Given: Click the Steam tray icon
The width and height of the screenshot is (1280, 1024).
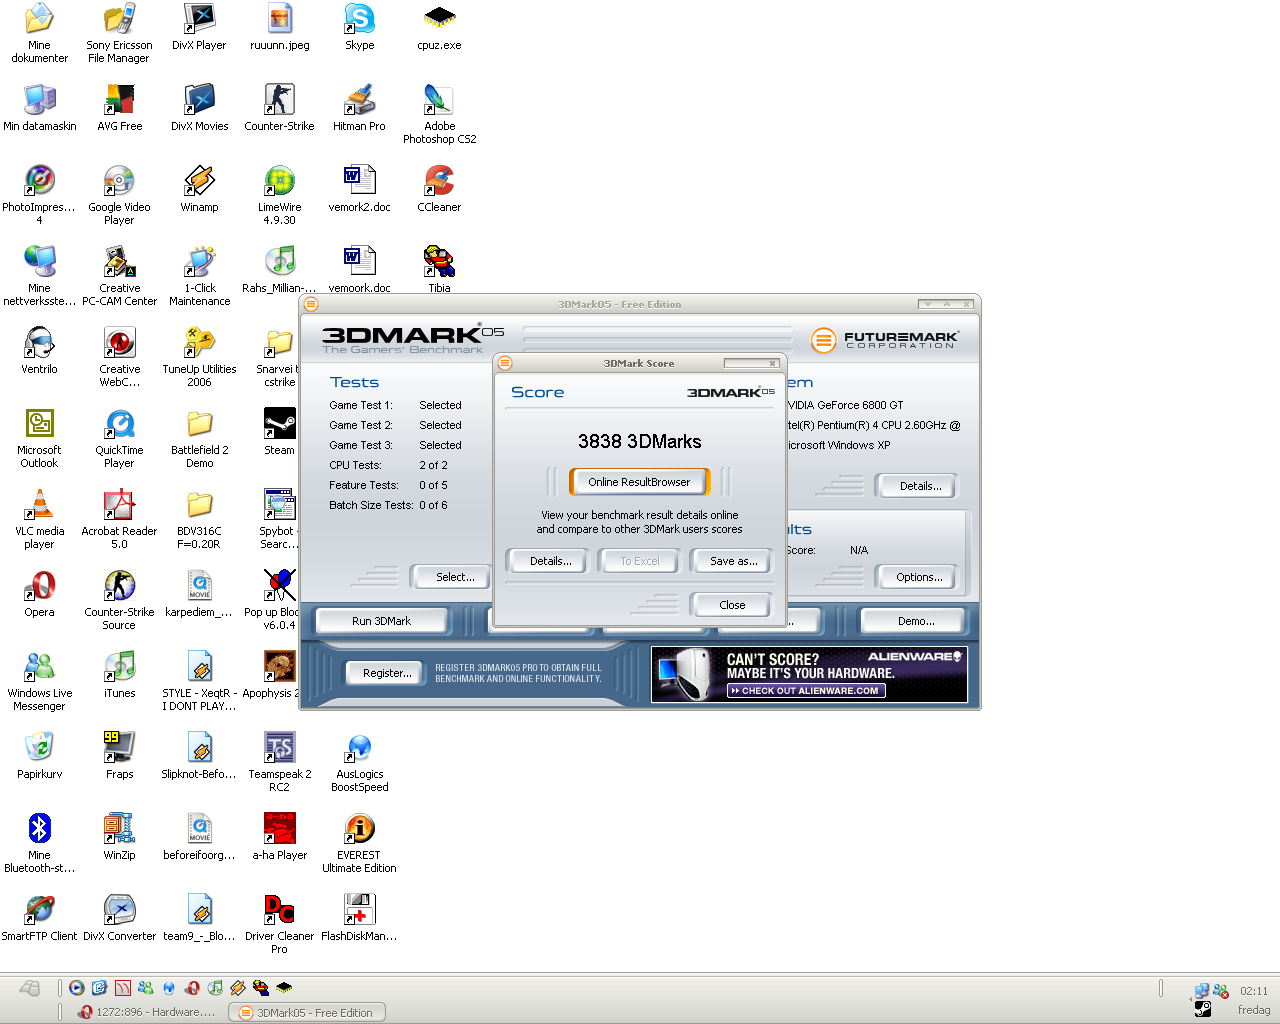Looking at the screenshot, I should pos(1203,1010).
